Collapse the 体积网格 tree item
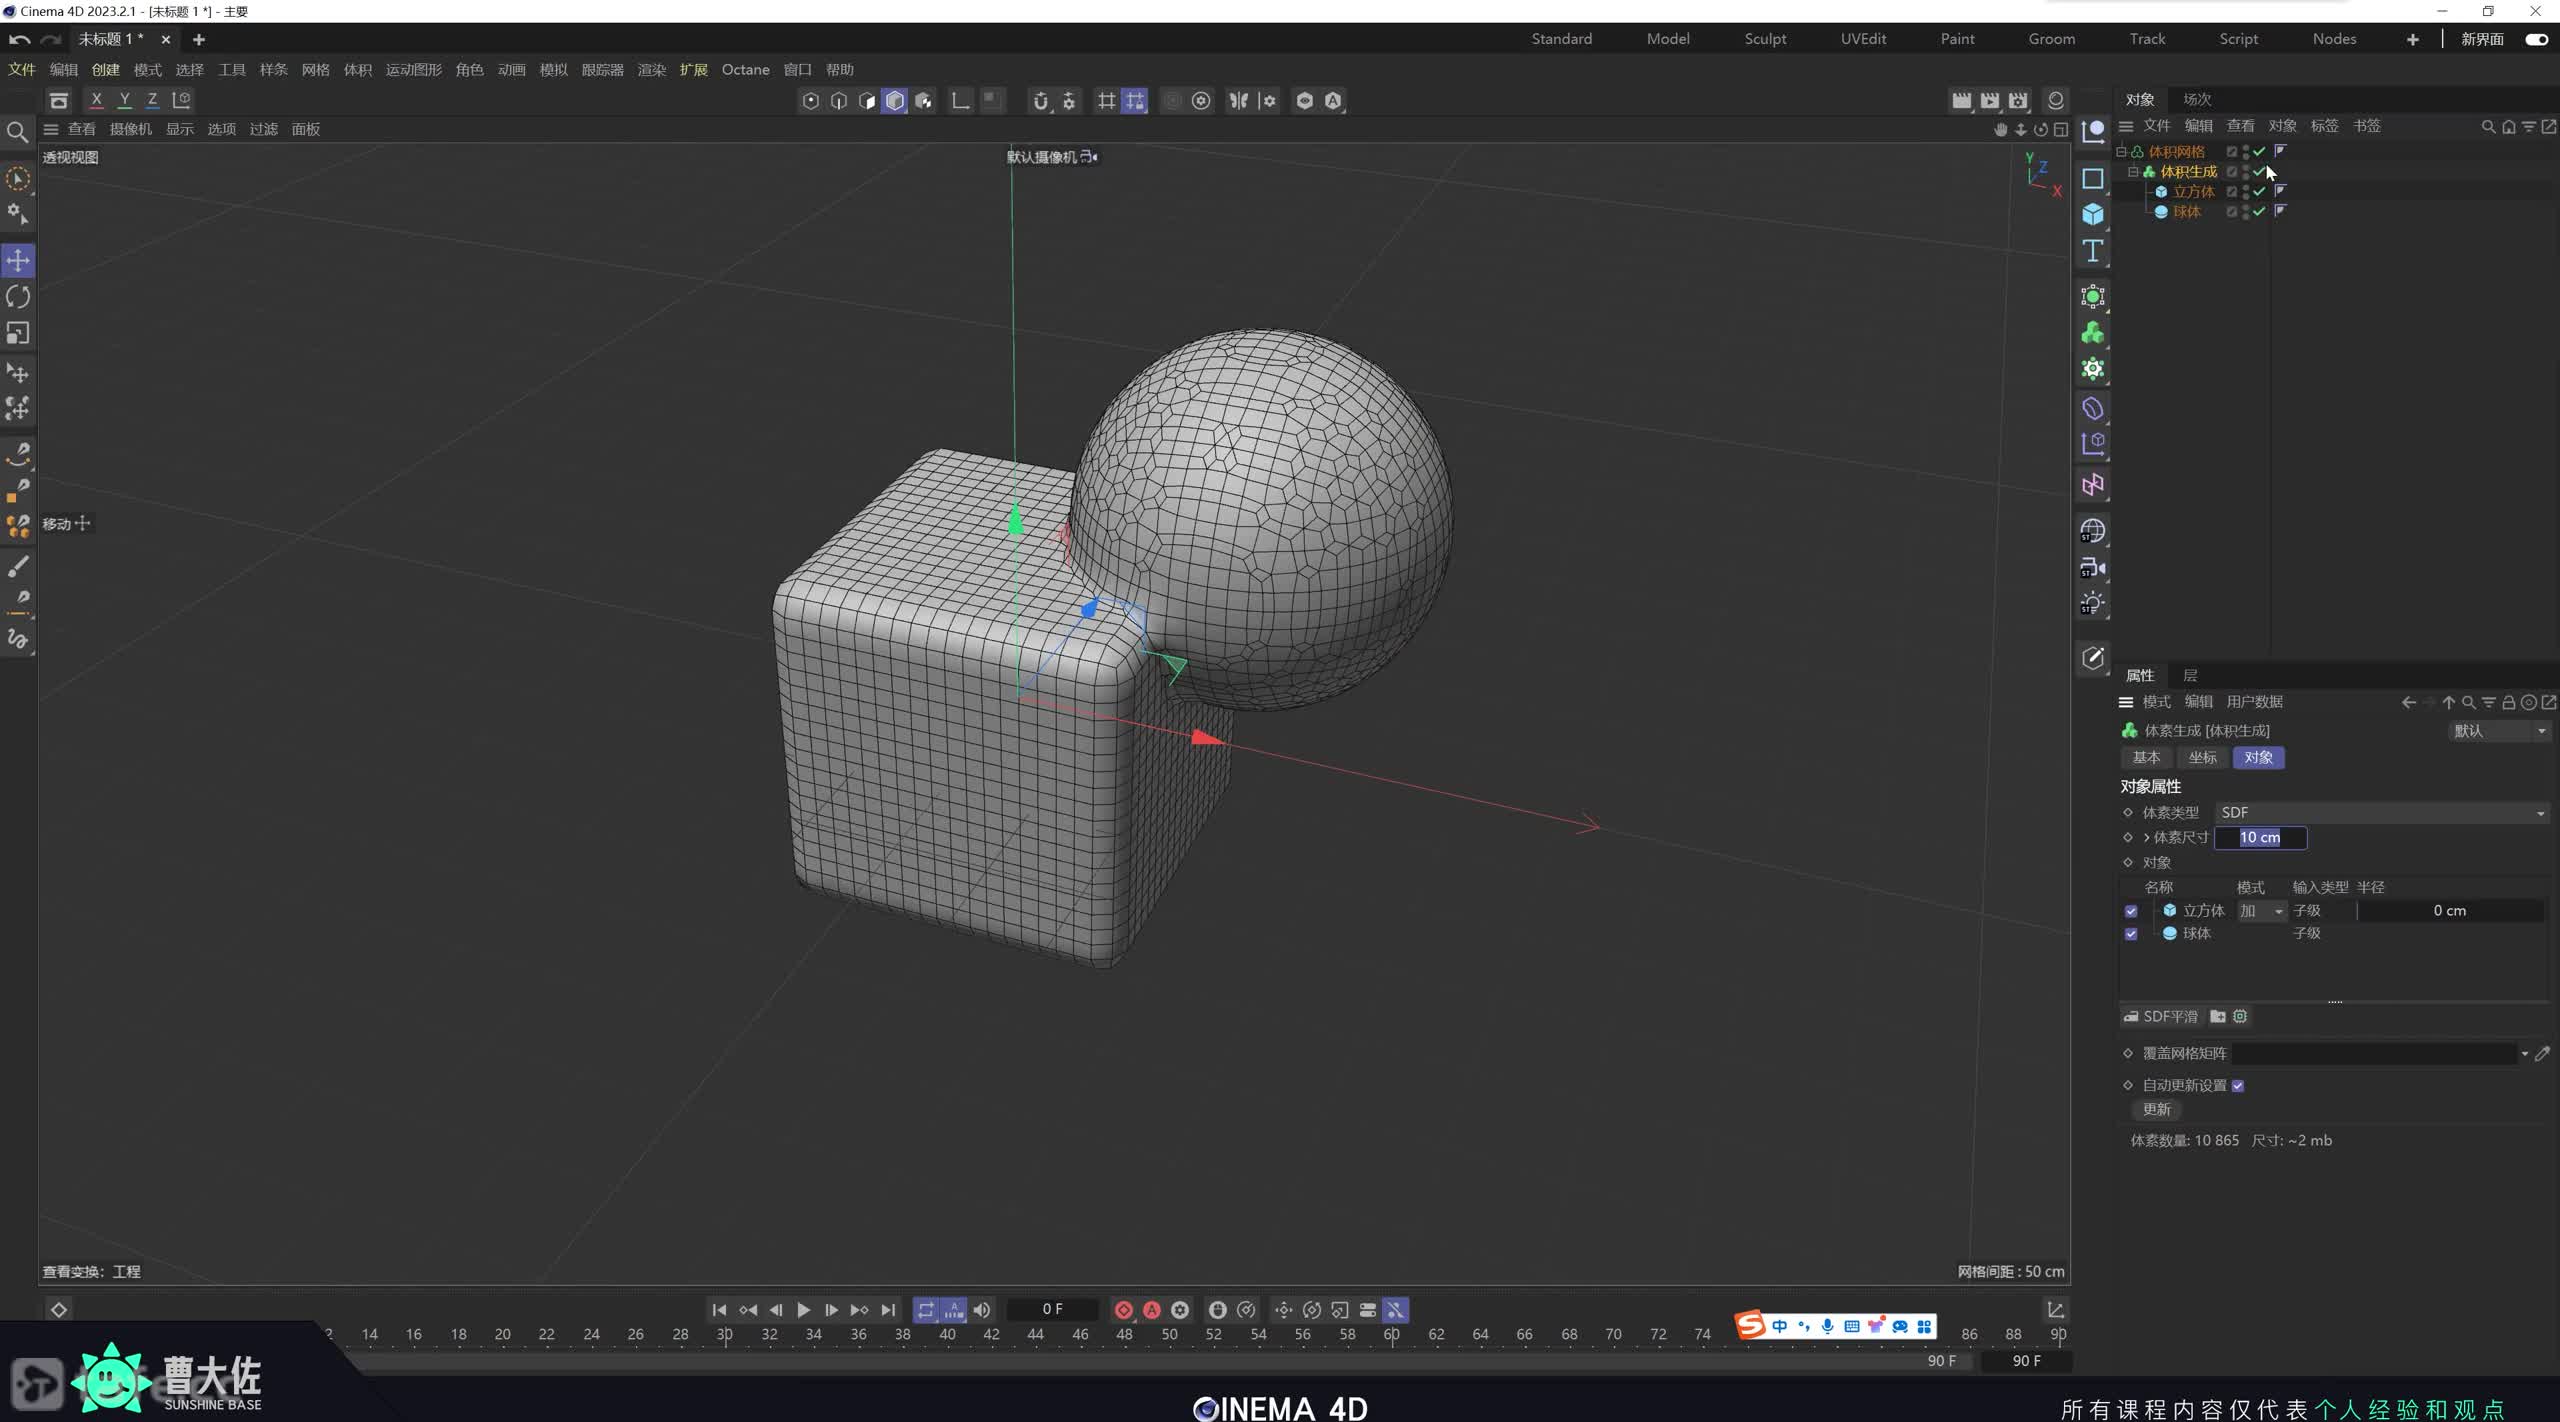The image size is (2560, 1422). click(2121, 152)
